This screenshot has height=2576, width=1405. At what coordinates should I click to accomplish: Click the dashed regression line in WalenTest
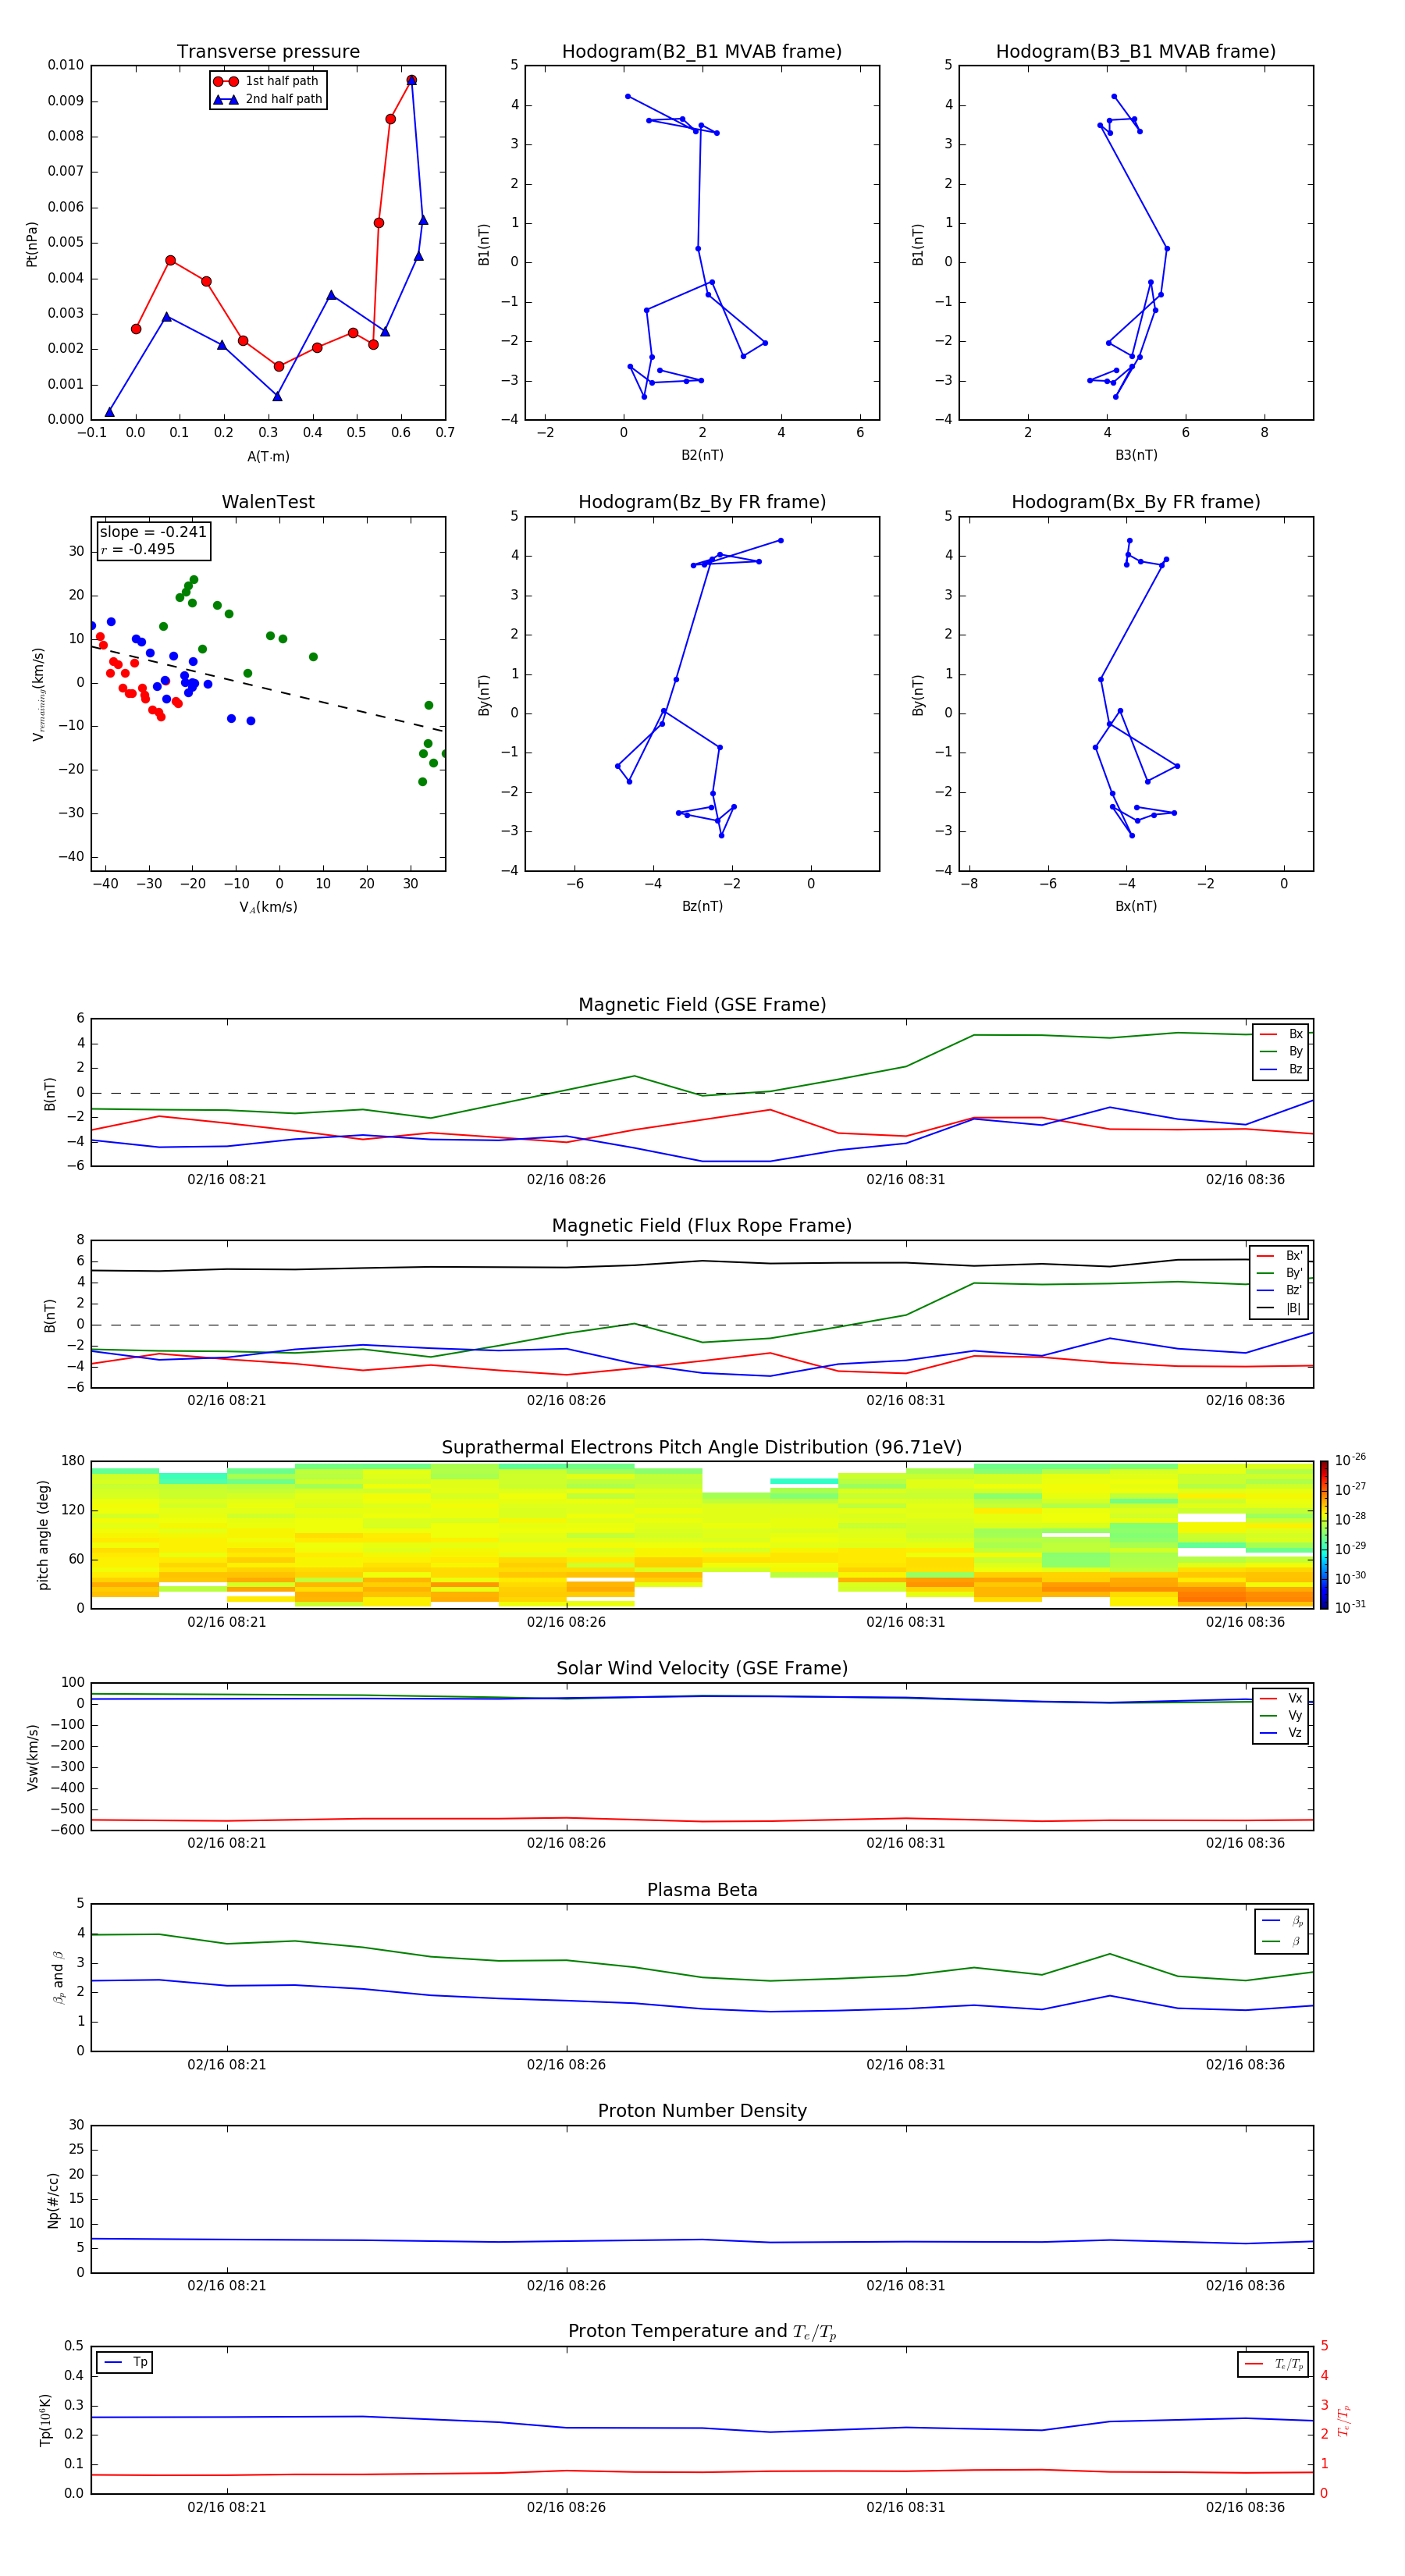point(268,689)
